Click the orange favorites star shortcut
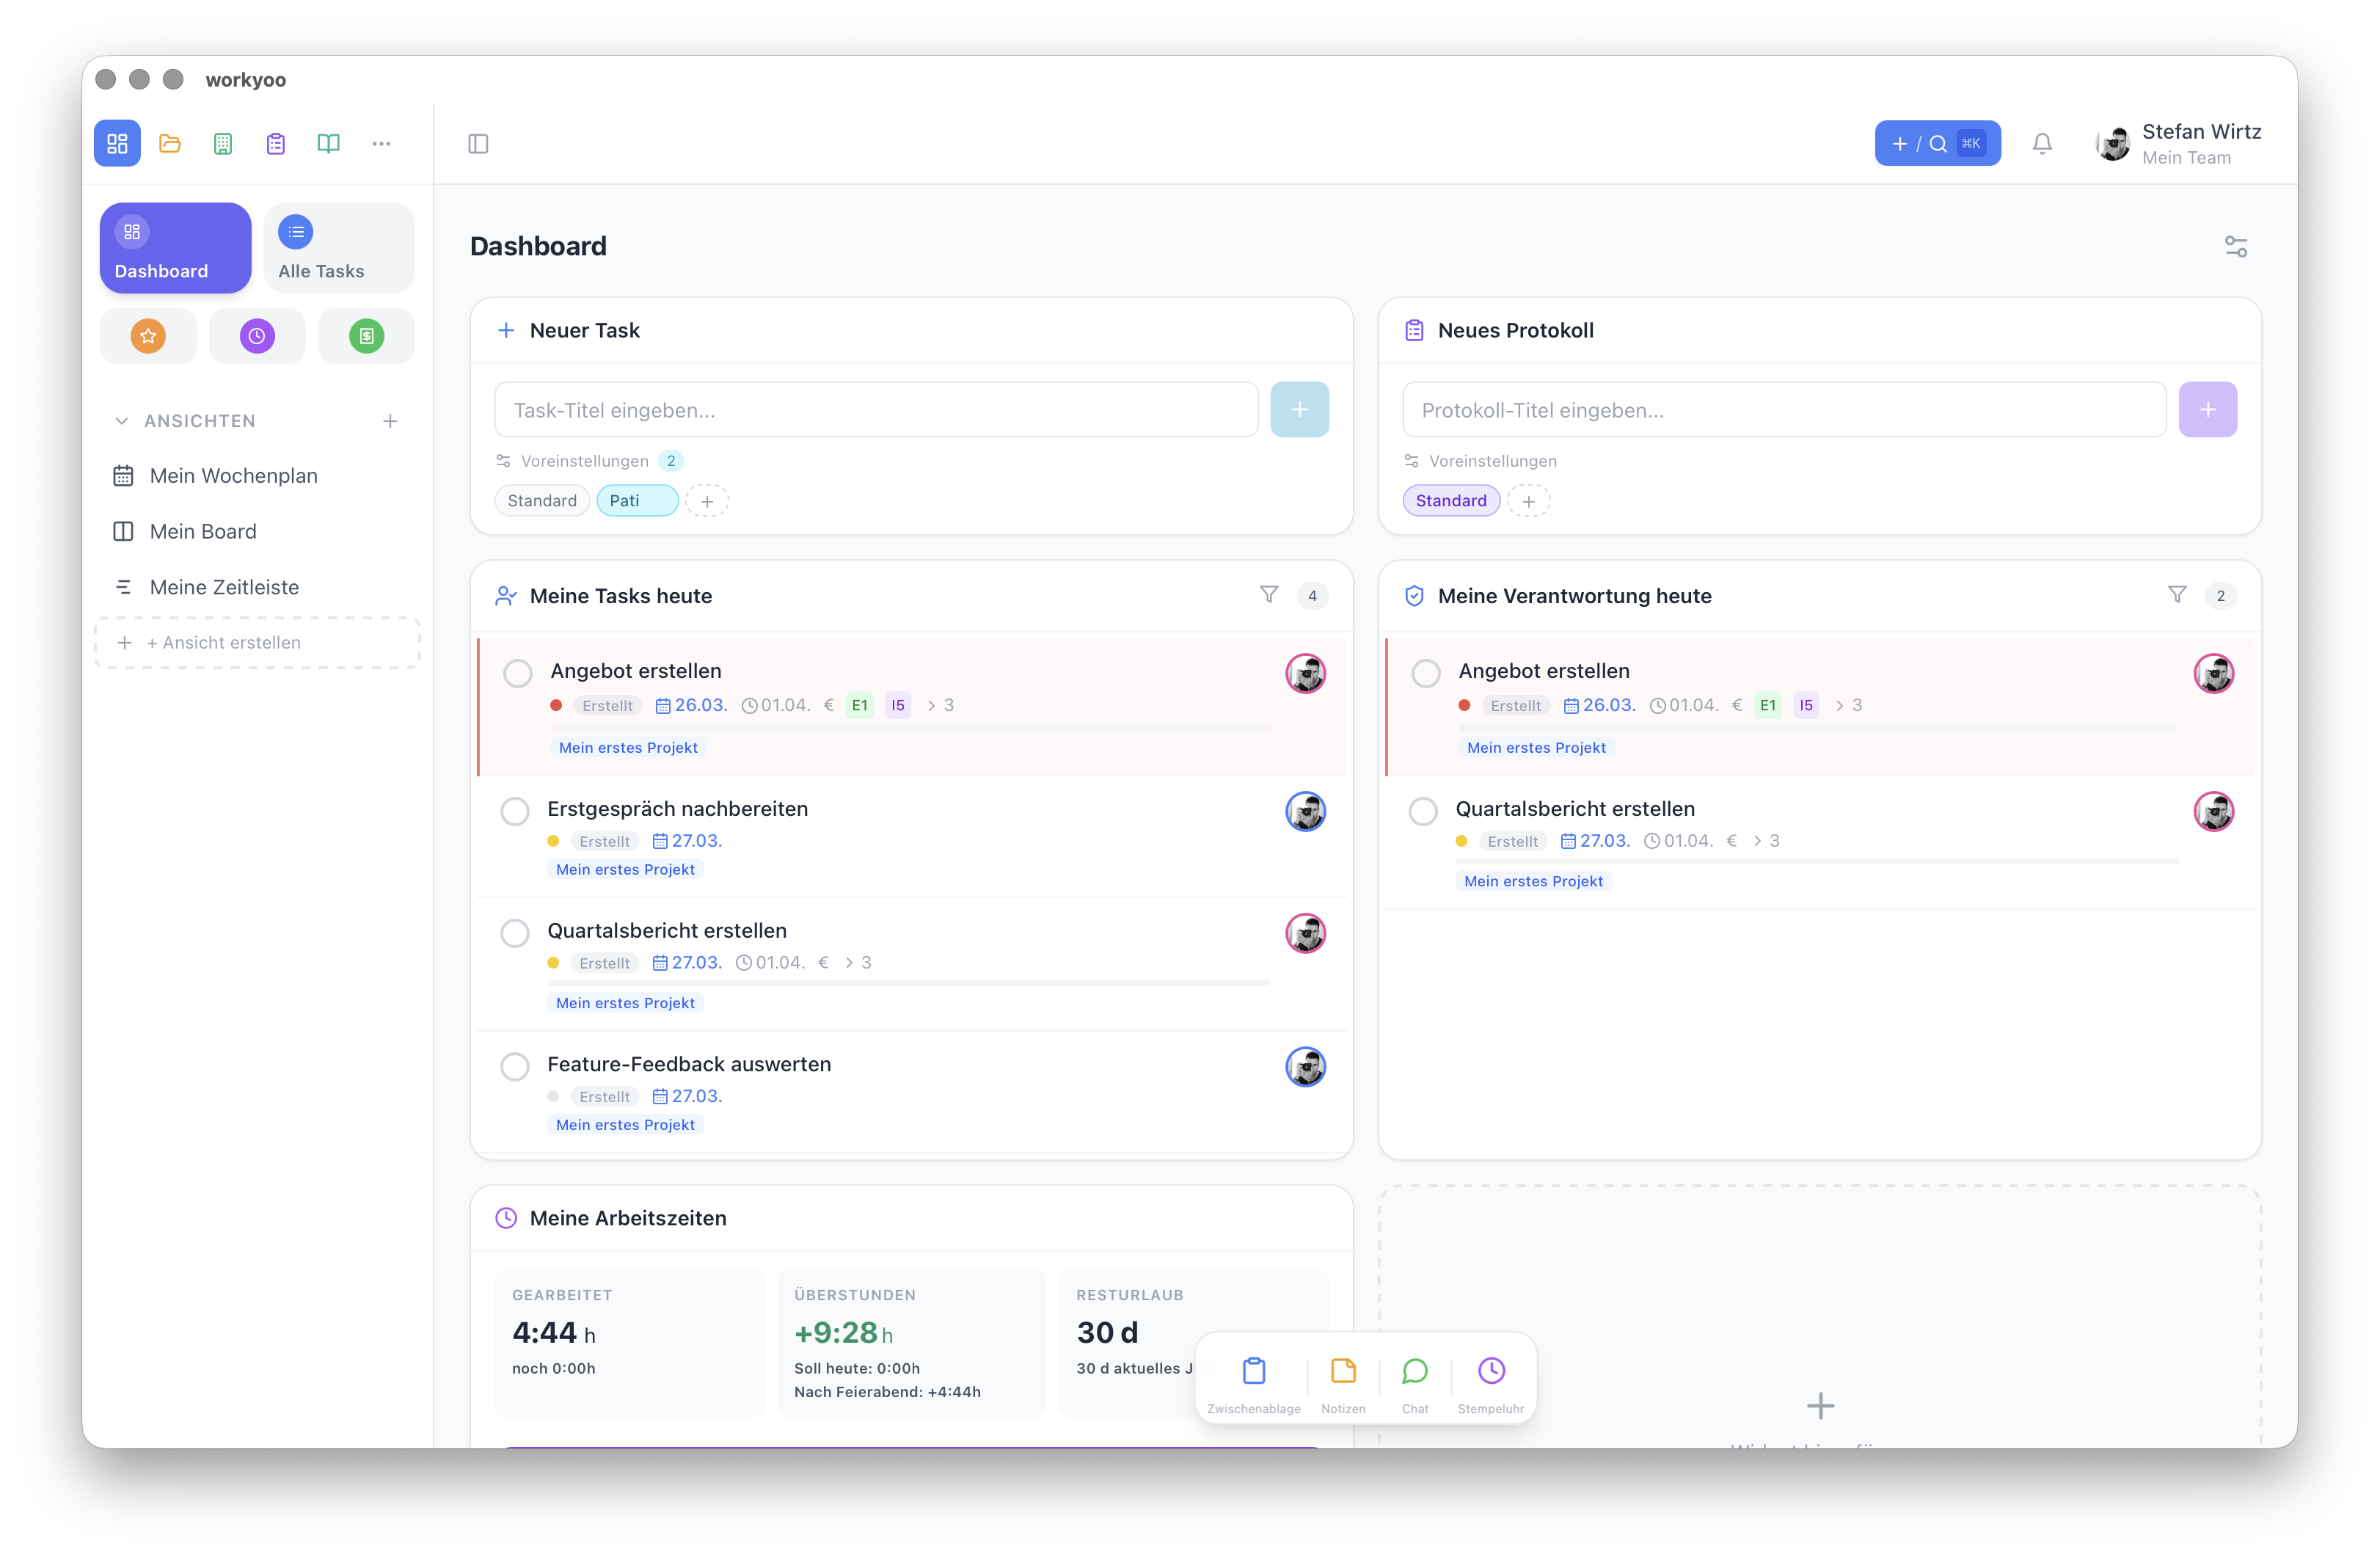Screen dimensions: 2380x1557 (x=148, y=336)
